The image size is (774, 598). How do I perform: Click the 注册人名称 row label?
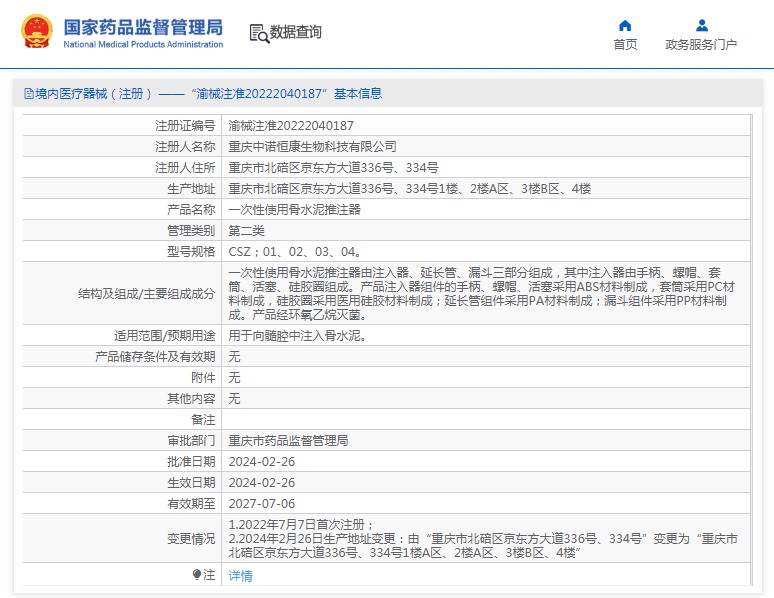pos(185,147)
